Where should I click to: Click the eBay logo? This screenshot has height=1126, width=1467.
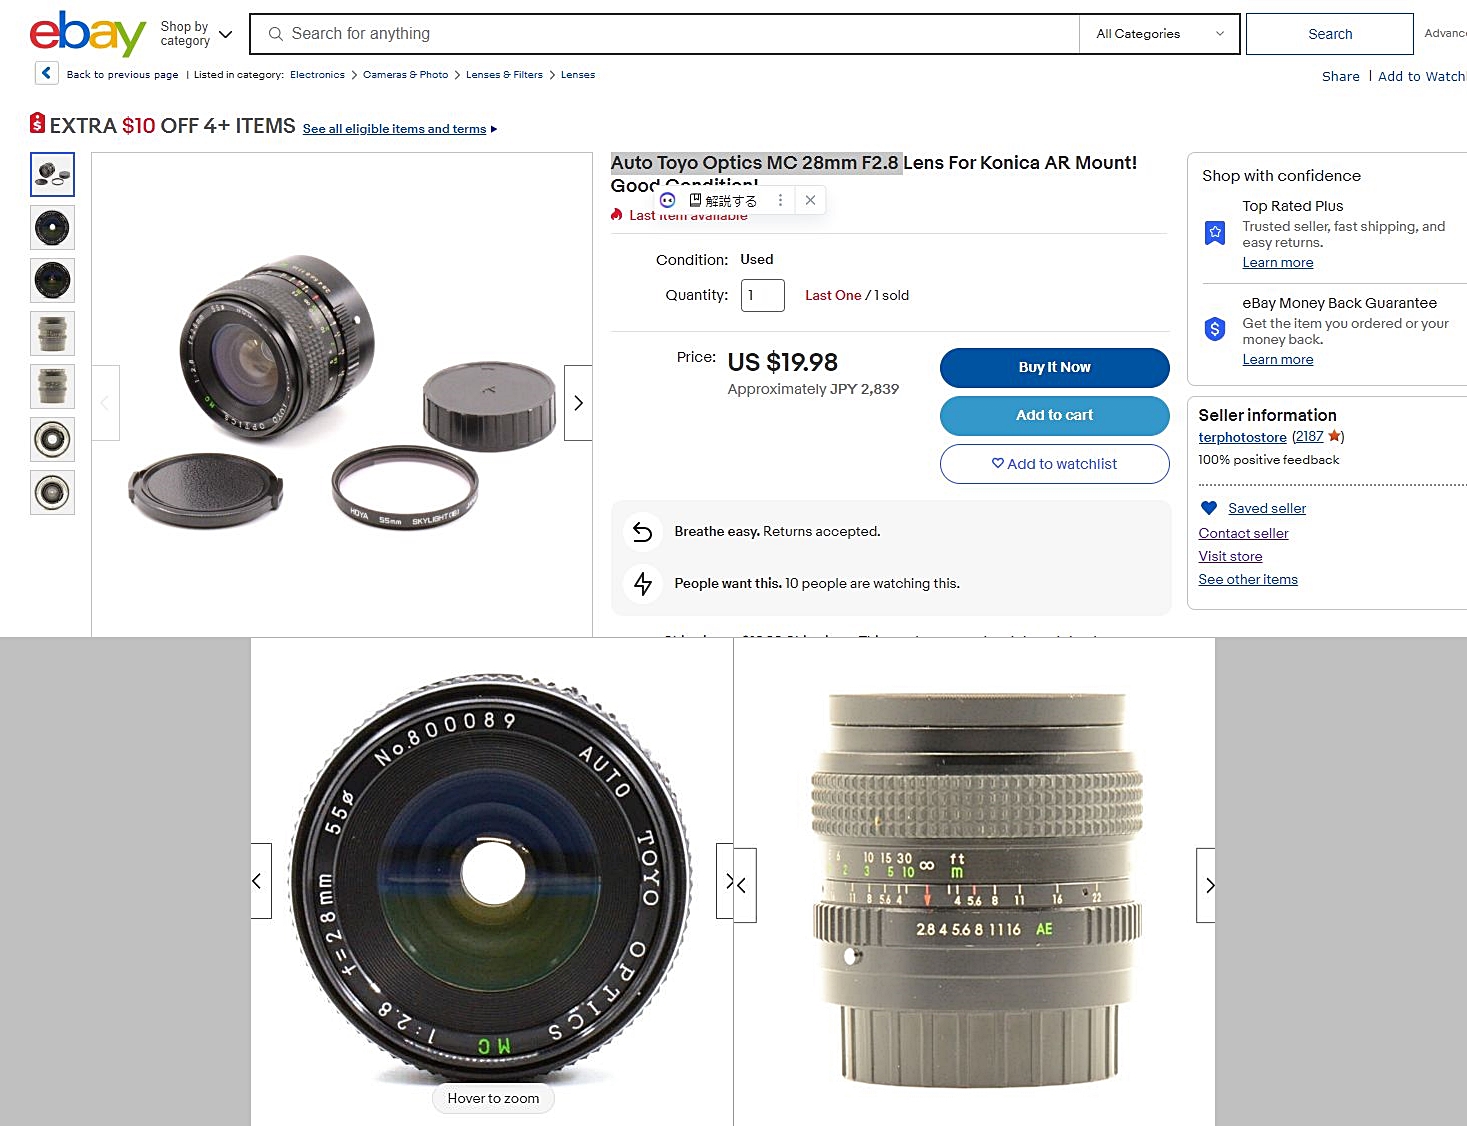pyautogui.click(x=88, y=34)
